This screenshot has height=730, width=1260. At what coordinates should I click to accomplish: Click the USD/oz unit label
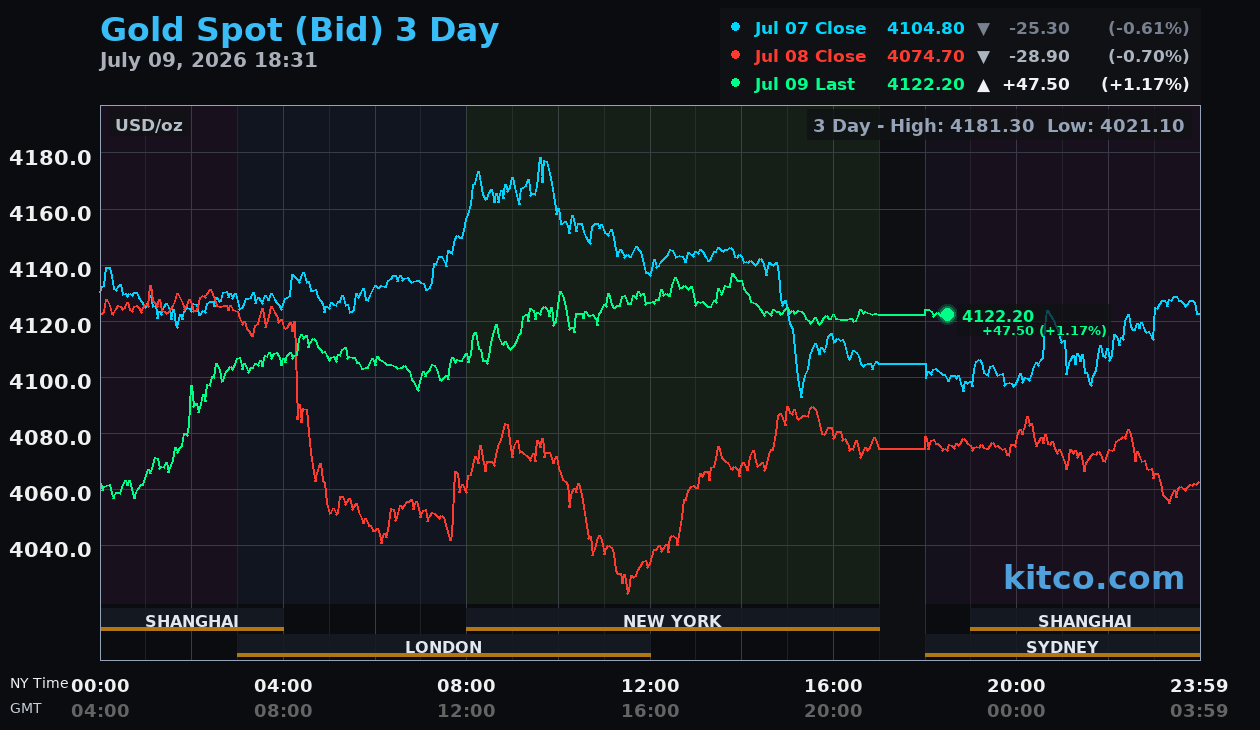click(149, 126)
